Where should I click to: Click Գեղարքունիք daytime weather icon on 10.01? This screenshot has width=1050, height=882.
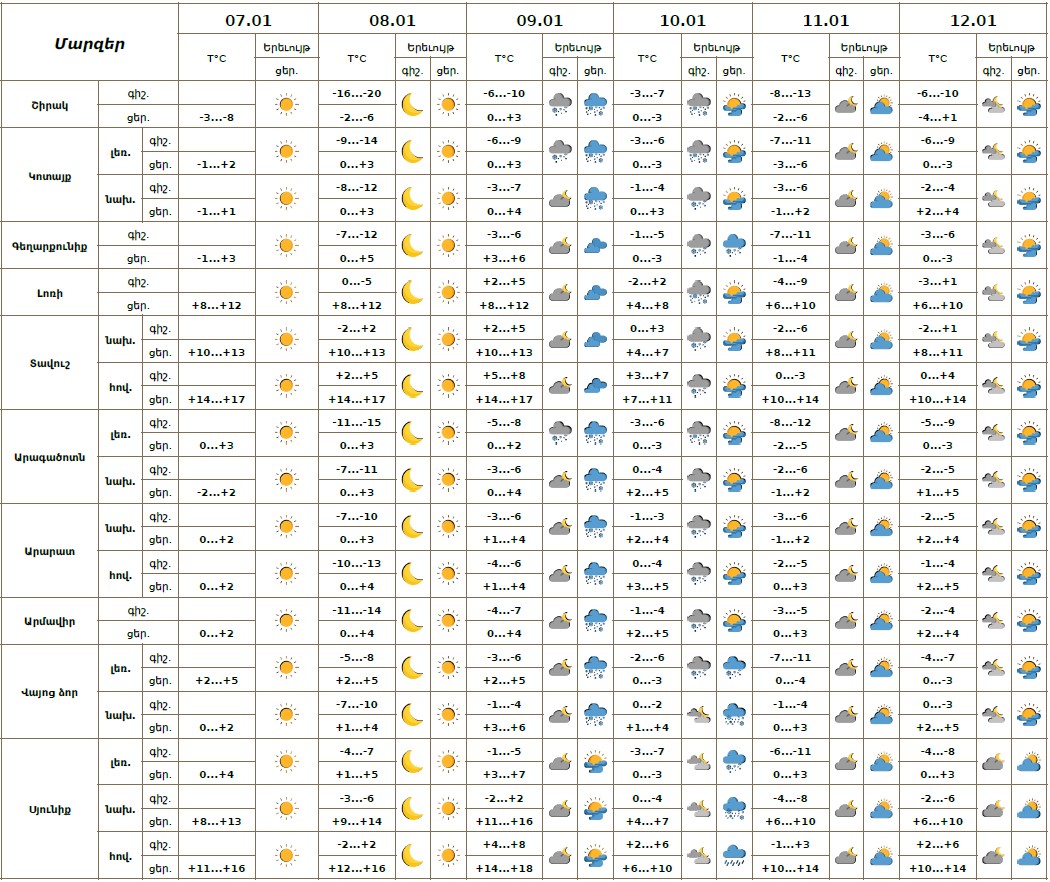pyautogui.click(x=734, y=245)
